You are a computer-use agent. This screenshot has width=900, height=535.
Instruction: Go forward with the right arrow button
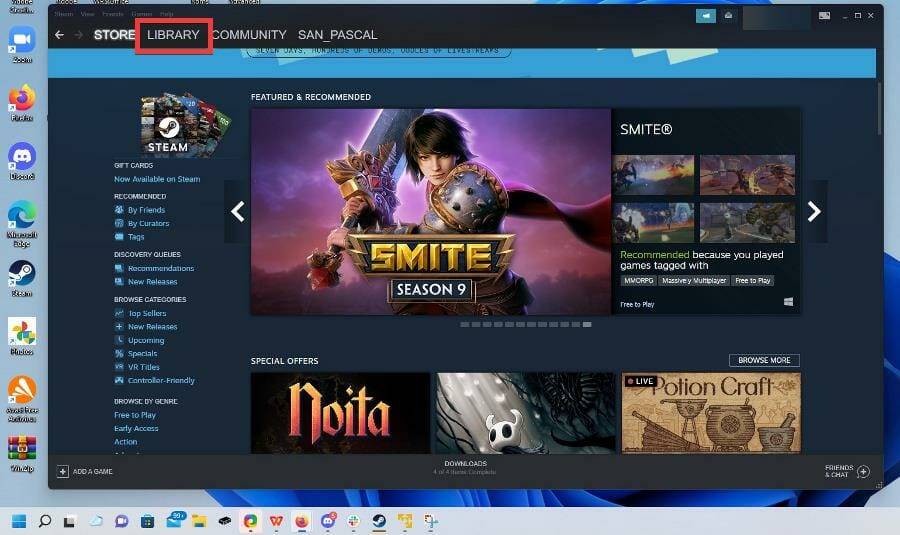tap(79, 35)
